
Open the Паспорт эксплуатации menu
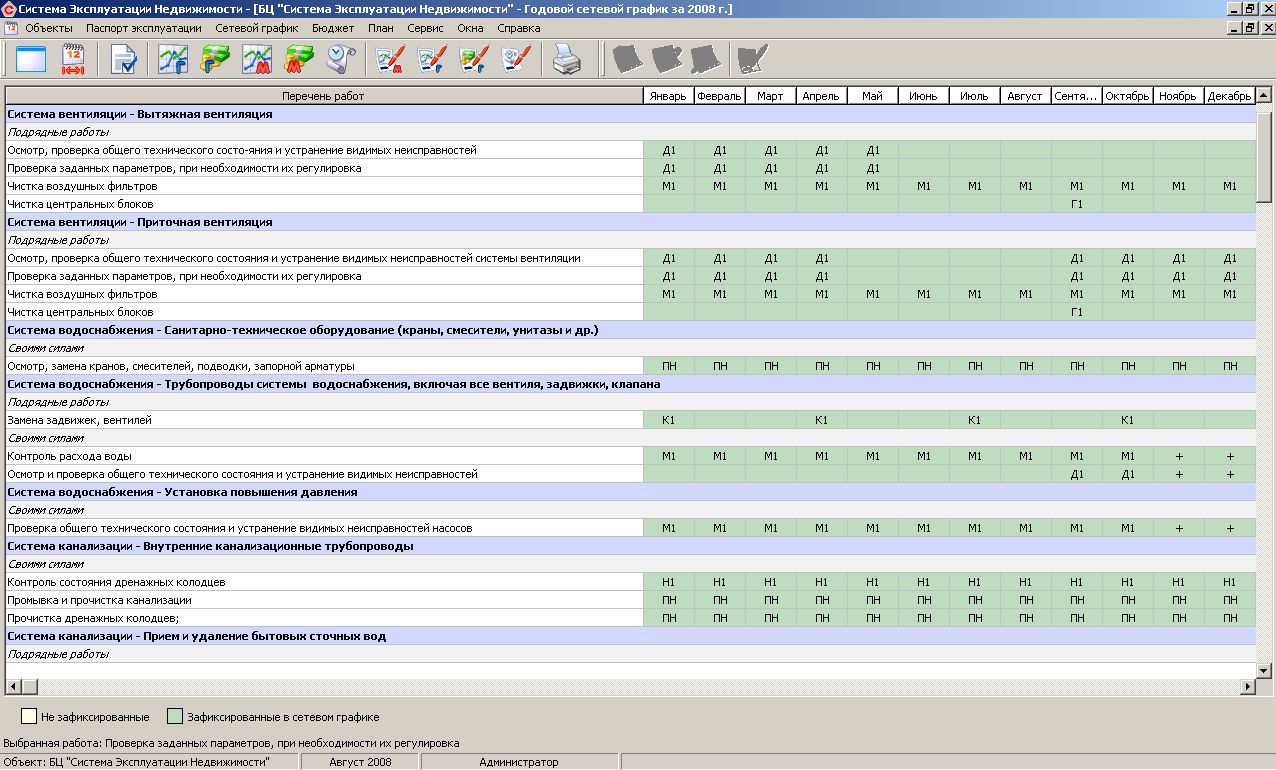144,28
